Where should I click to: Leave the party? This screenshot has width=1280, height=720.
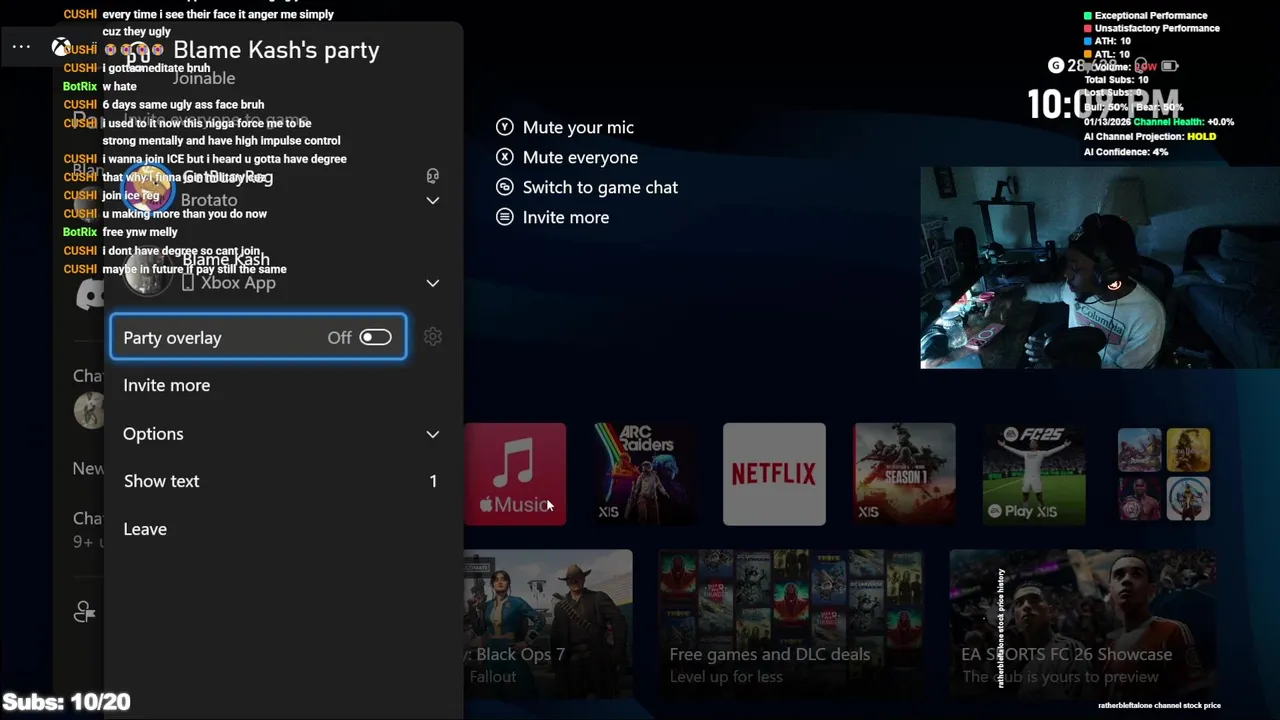click(145, 529)
